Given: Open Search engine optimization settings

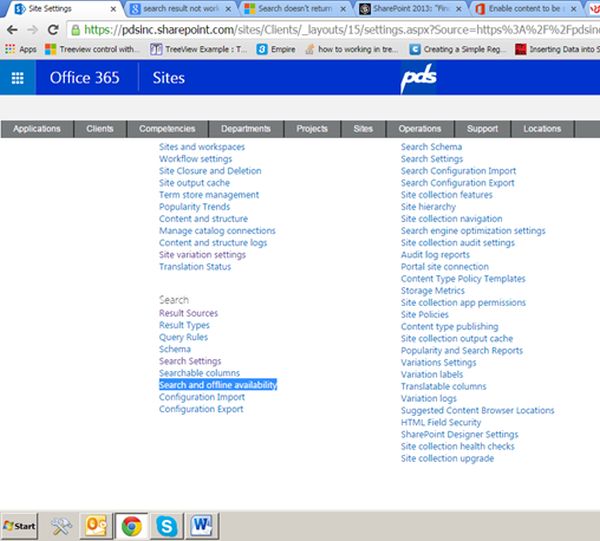Looking at the screenshot, I should point(473,231).
